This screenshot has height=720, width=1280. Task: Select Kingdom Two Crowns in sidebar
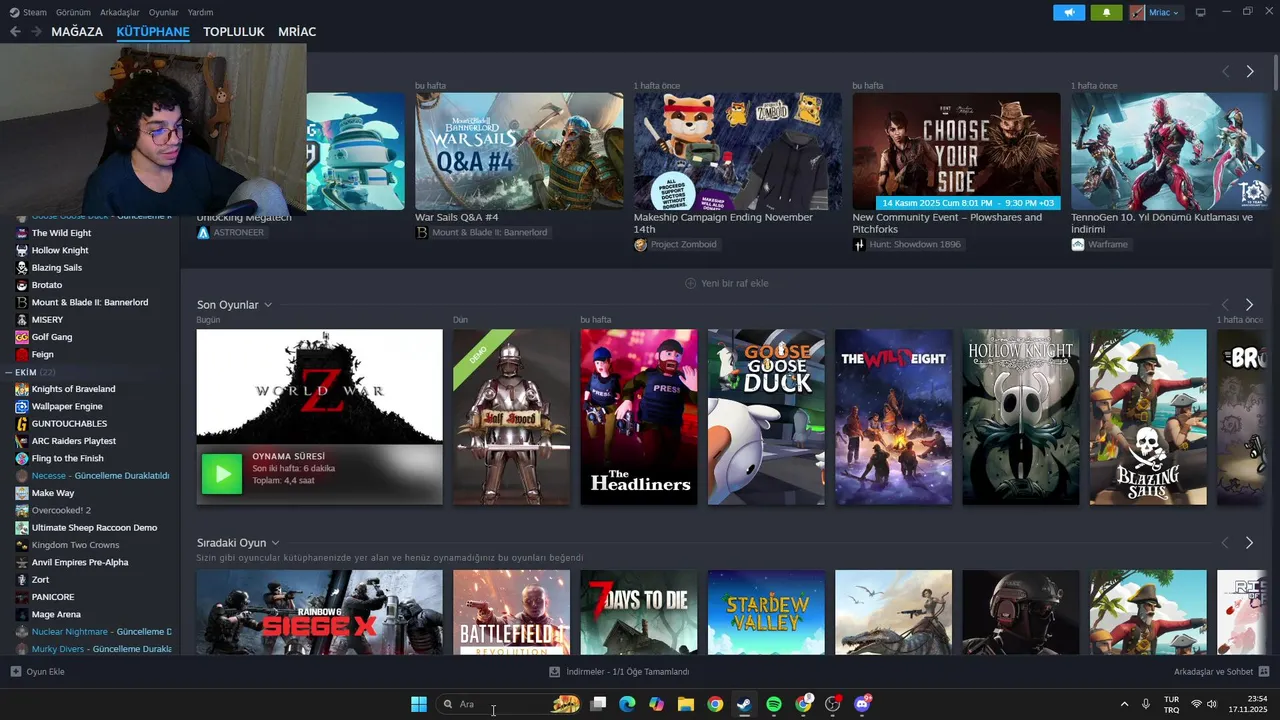[75, 545]
